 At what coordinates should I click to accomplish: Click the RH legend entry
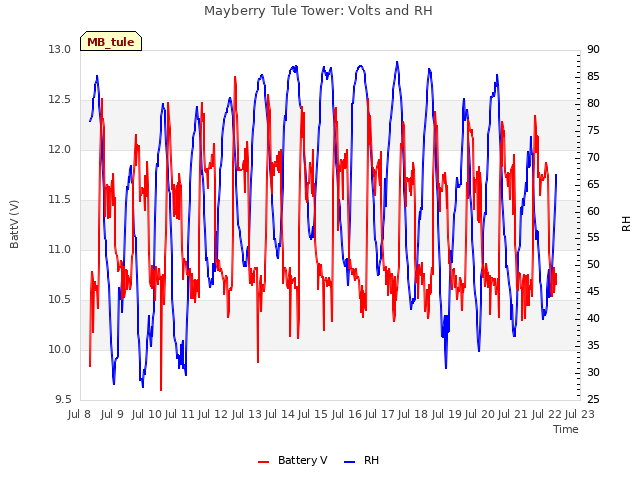362,460
